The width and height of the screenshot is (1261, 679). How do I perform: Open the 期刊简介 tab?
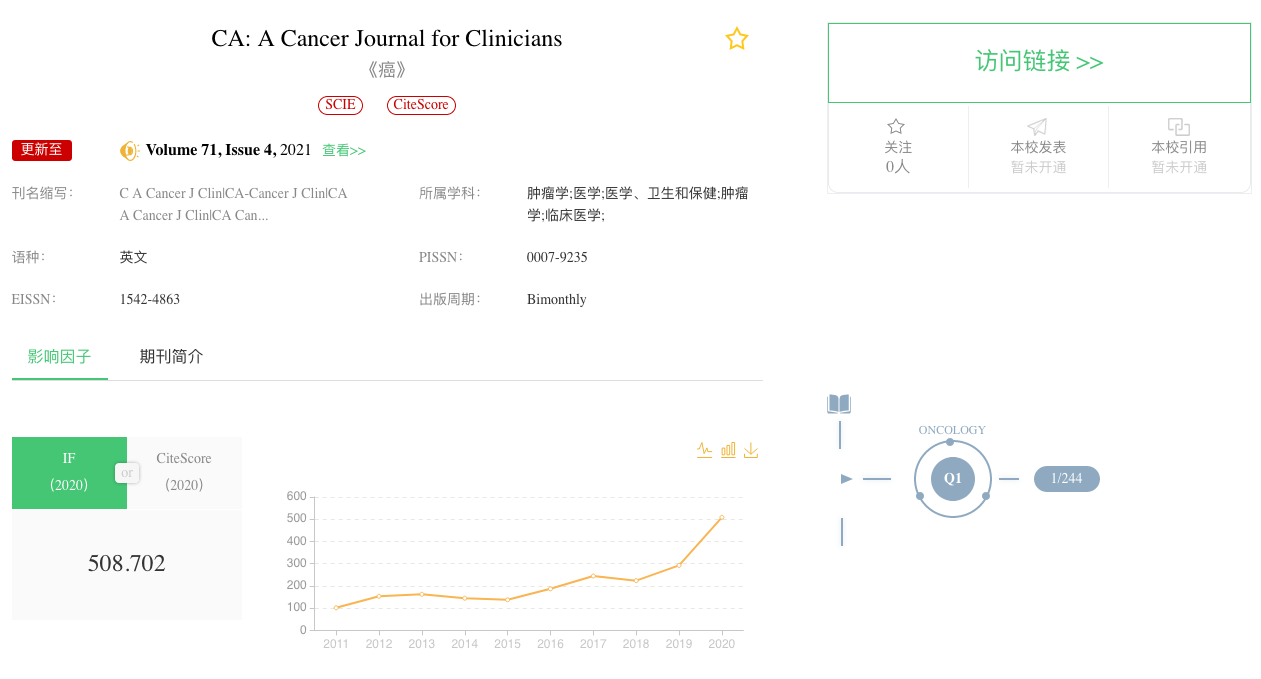pos(171,357)
